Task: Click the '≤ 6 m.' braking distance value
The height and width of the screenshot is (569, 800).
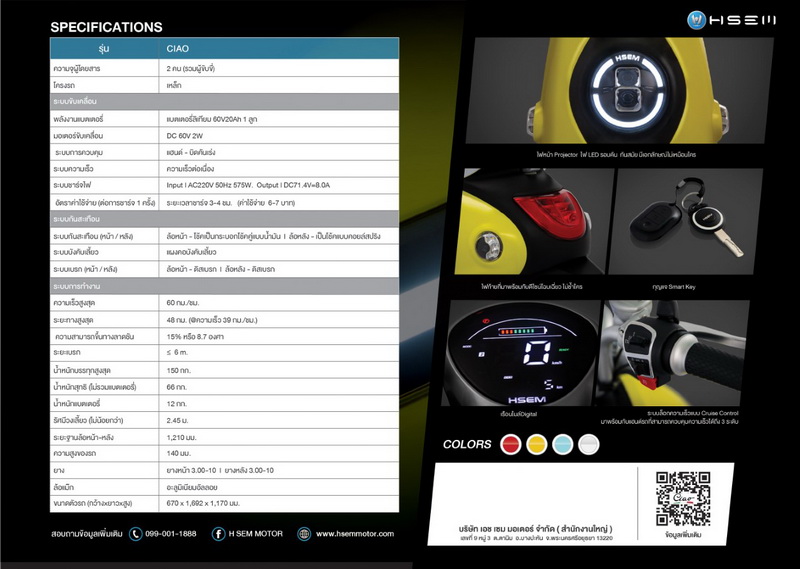Action: 177,352
